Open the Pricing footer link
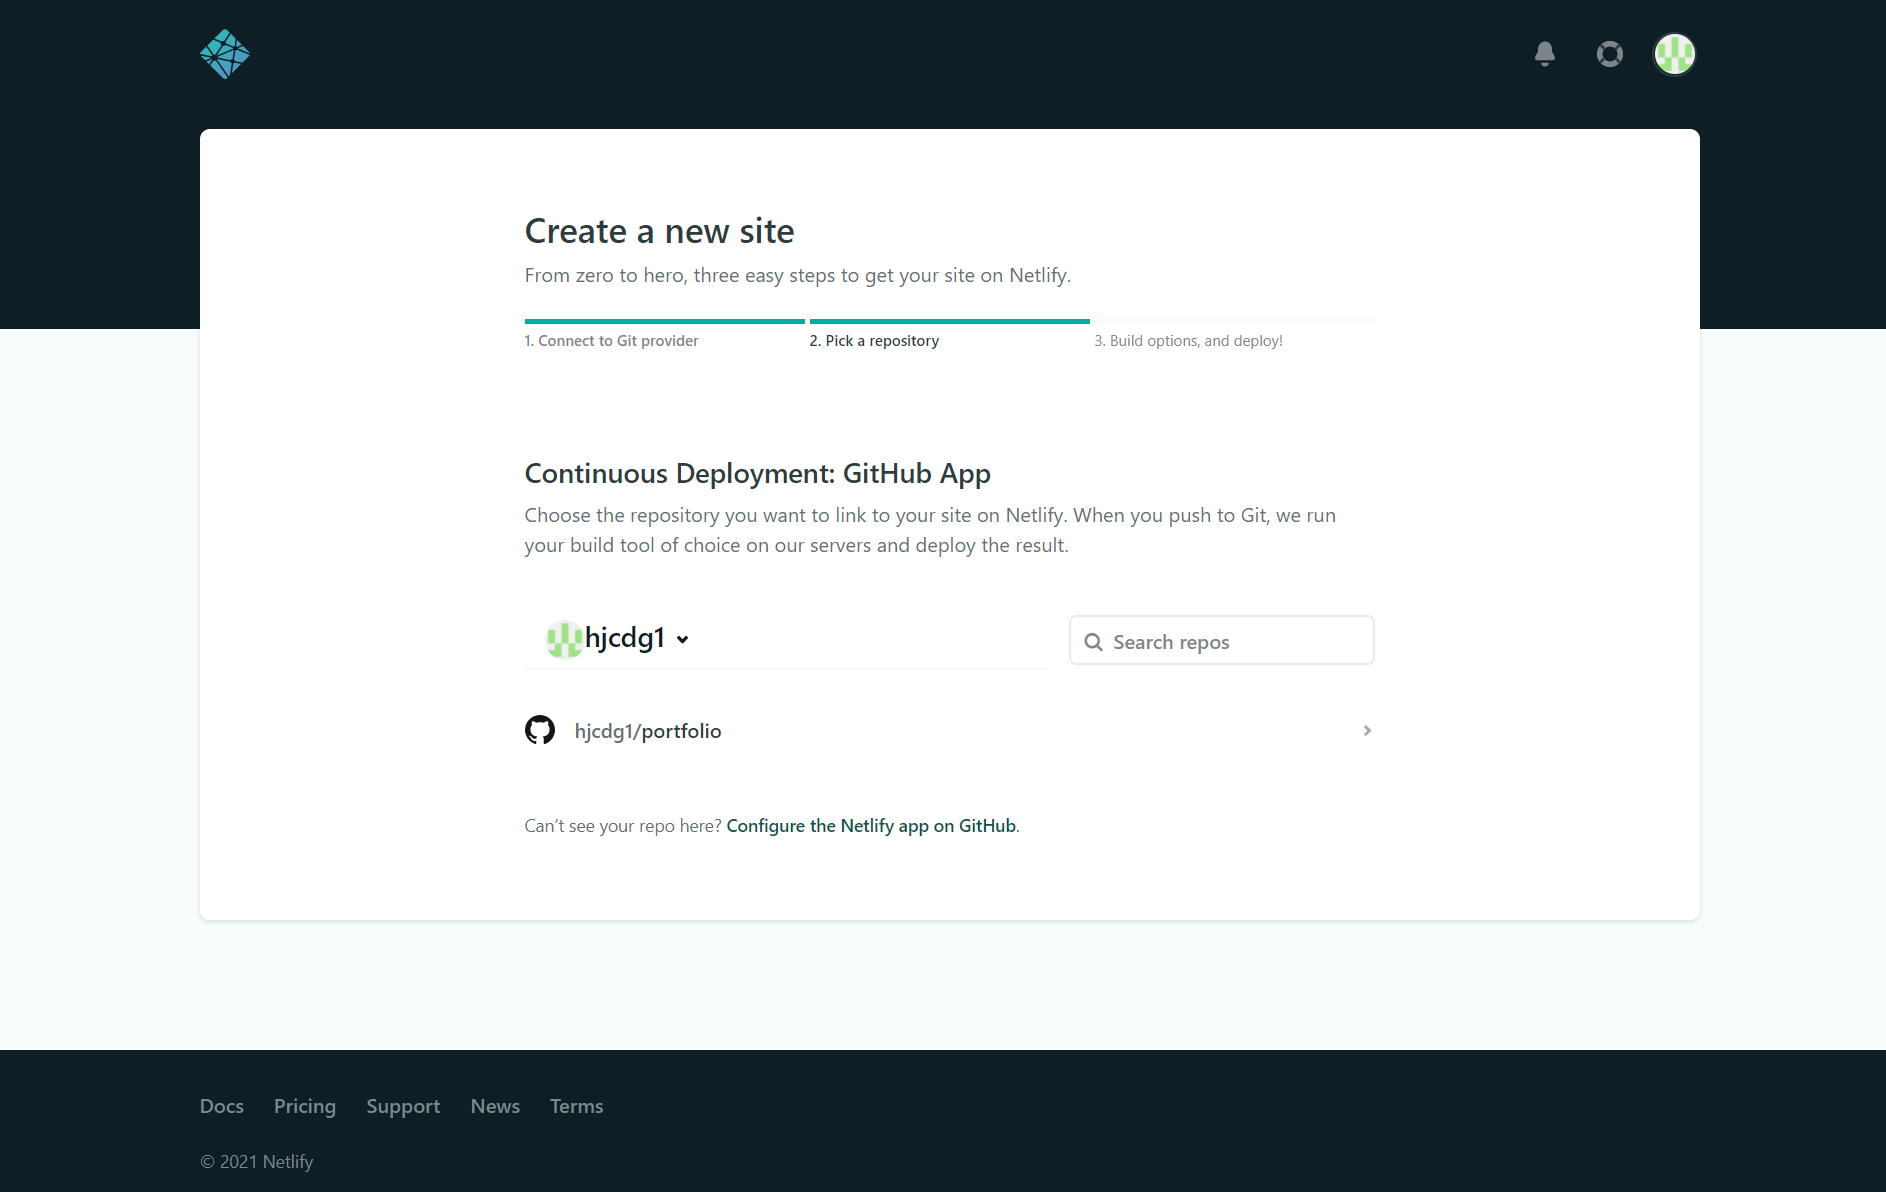Image resolution: width=1886 pixels, height=1192 pixels. 305,1106
